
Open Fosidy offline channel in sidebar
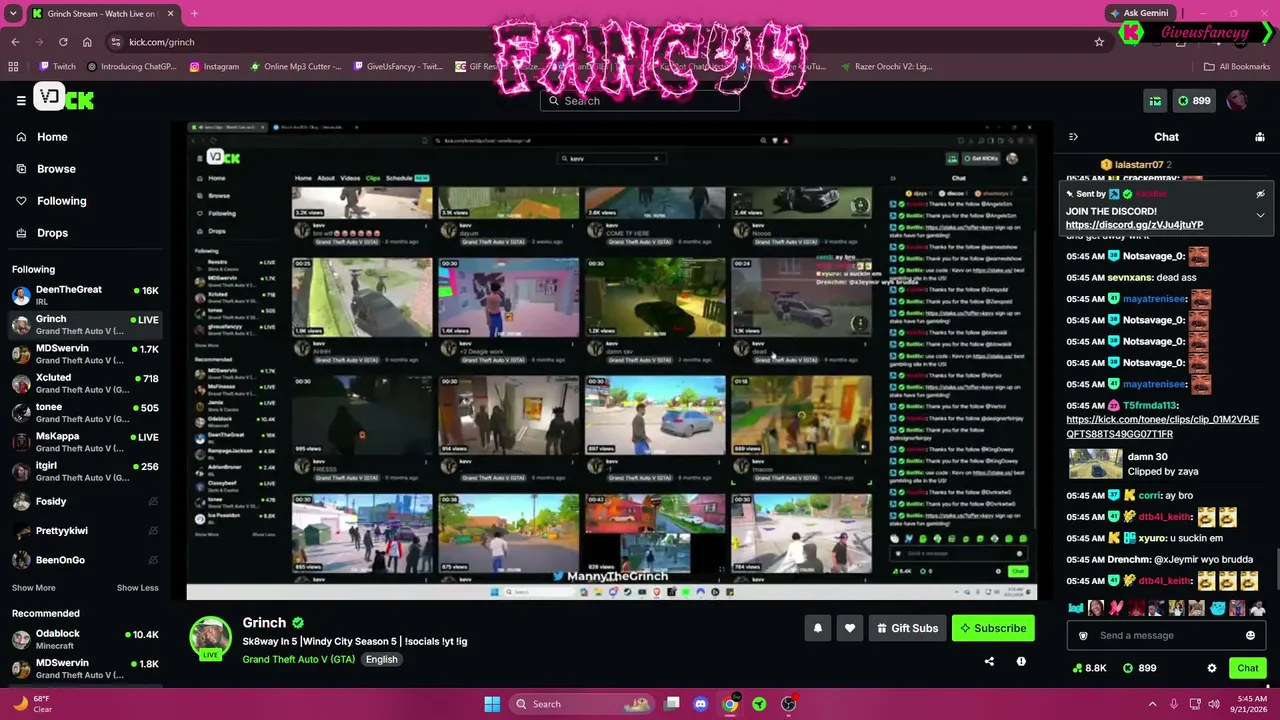[85, 501]
